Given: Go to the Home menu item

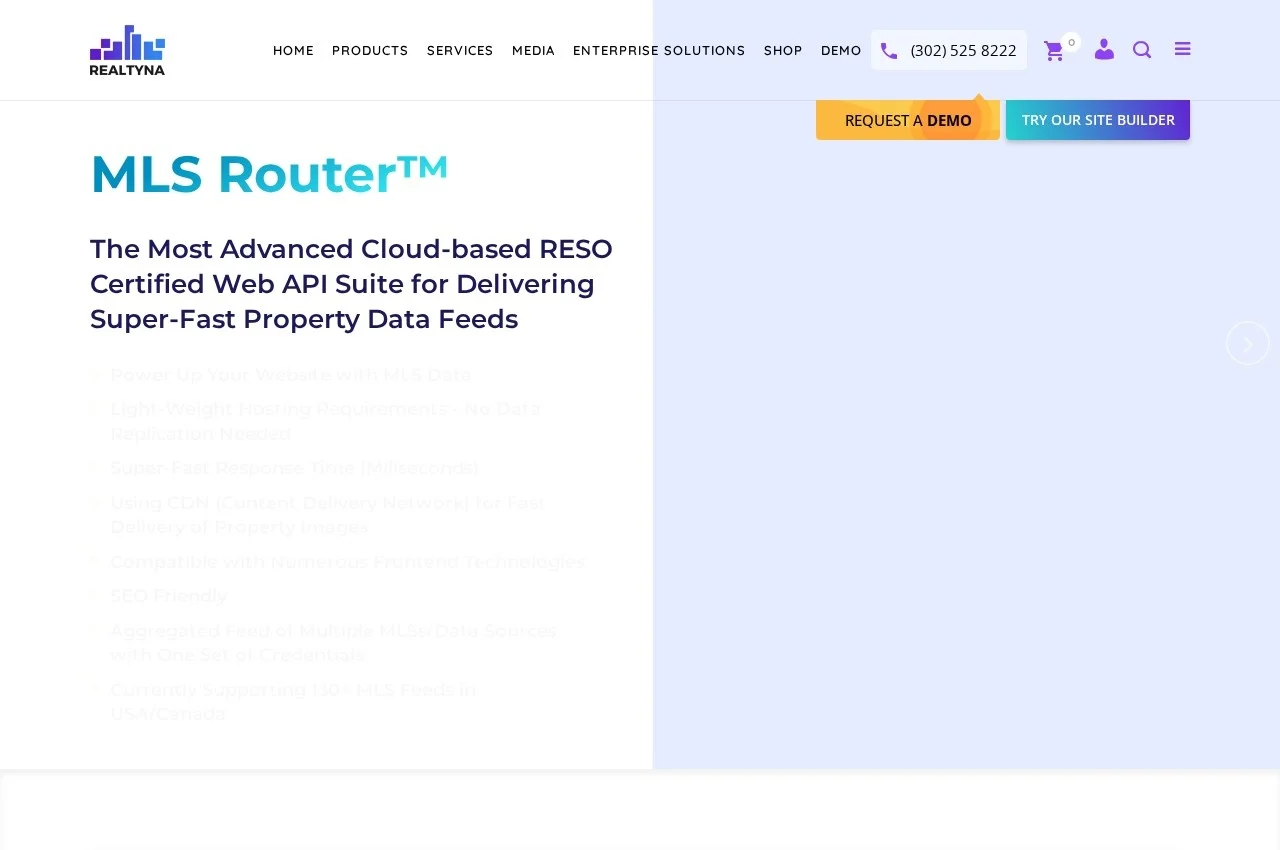Looking at the screenshot, I should [293, 50].
